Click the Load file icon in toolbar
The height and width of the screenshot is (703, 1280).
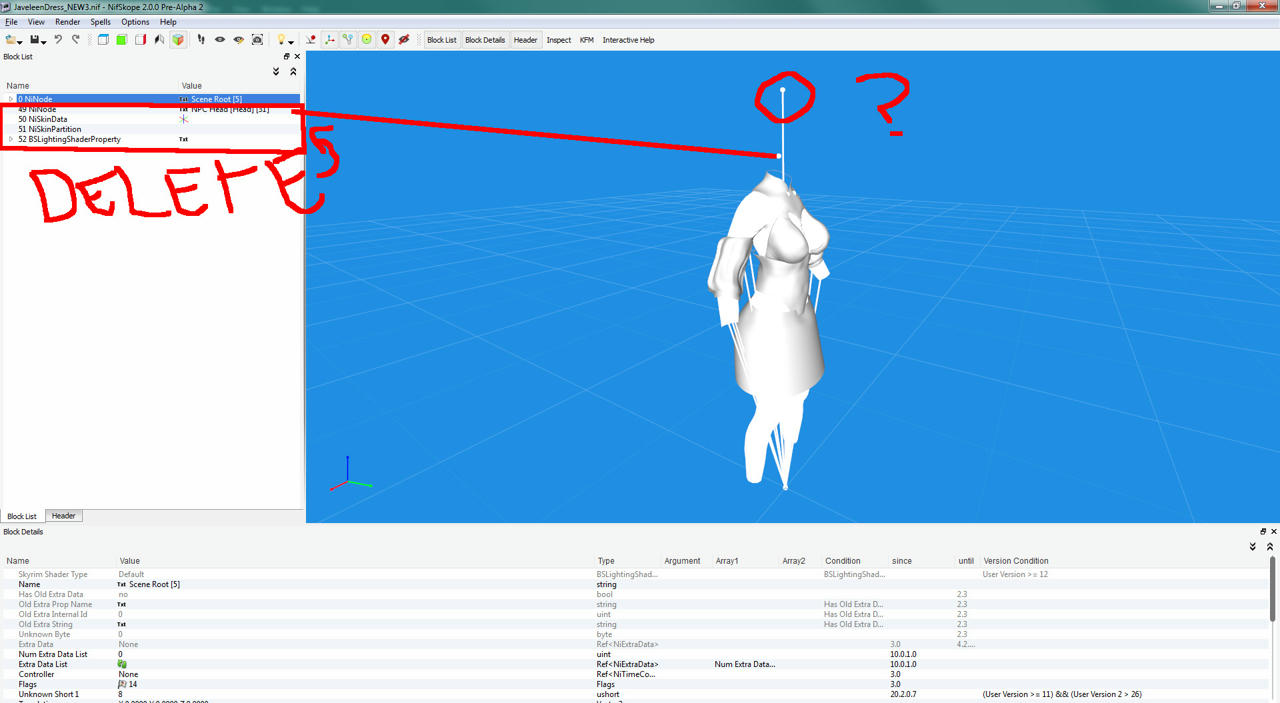[11, 40]
